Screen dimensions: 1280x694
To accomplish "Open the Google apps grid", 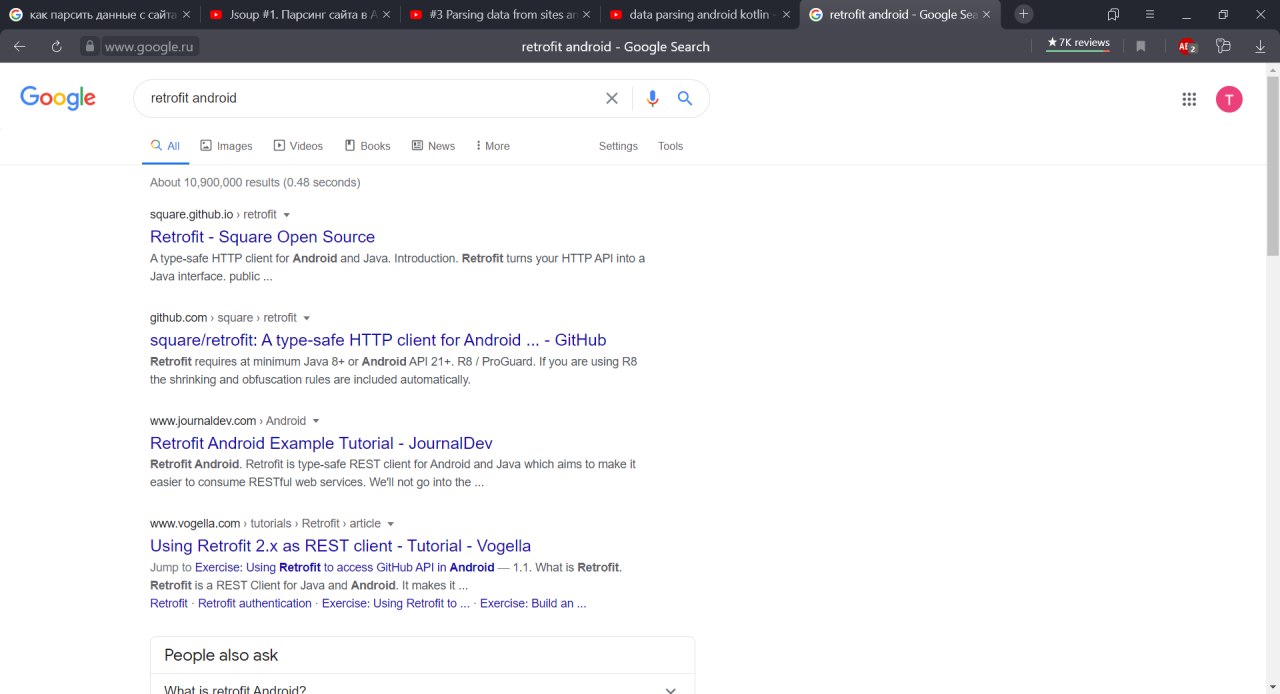I will point(1189,99).
